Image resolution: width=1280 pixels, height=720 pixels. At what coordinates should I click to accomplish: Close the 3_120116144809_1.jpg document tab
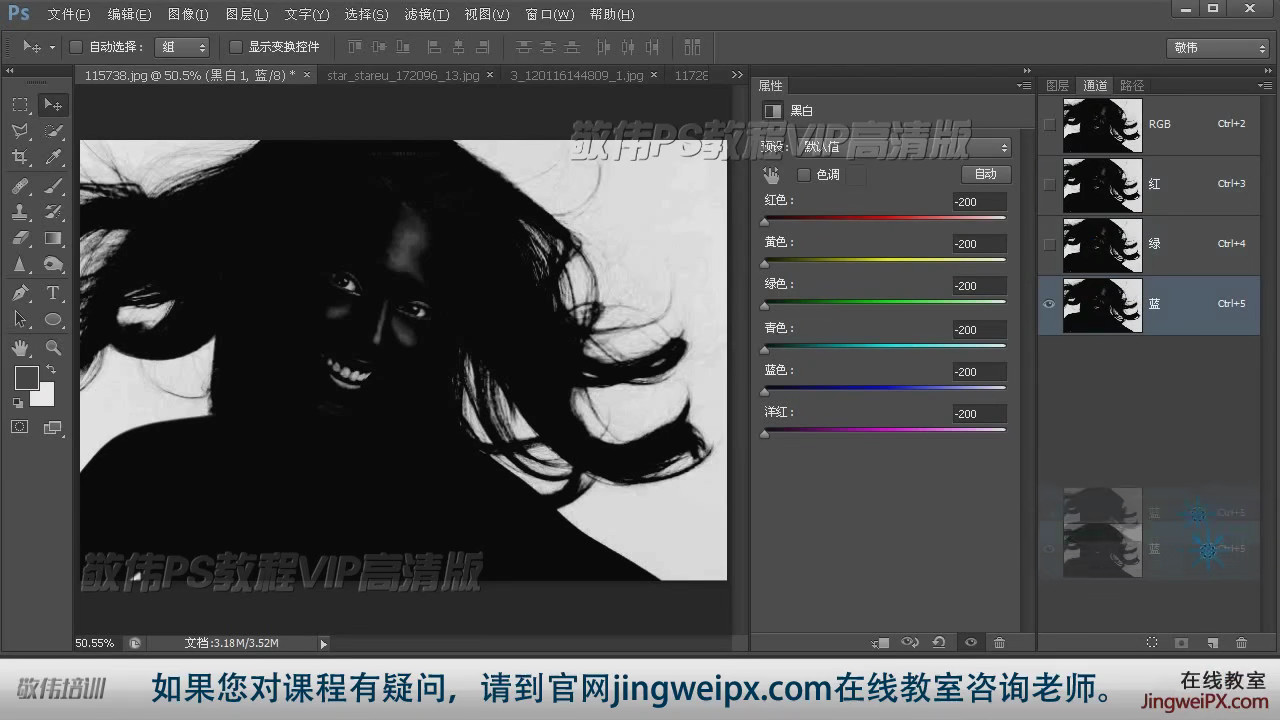pos(654,75)
